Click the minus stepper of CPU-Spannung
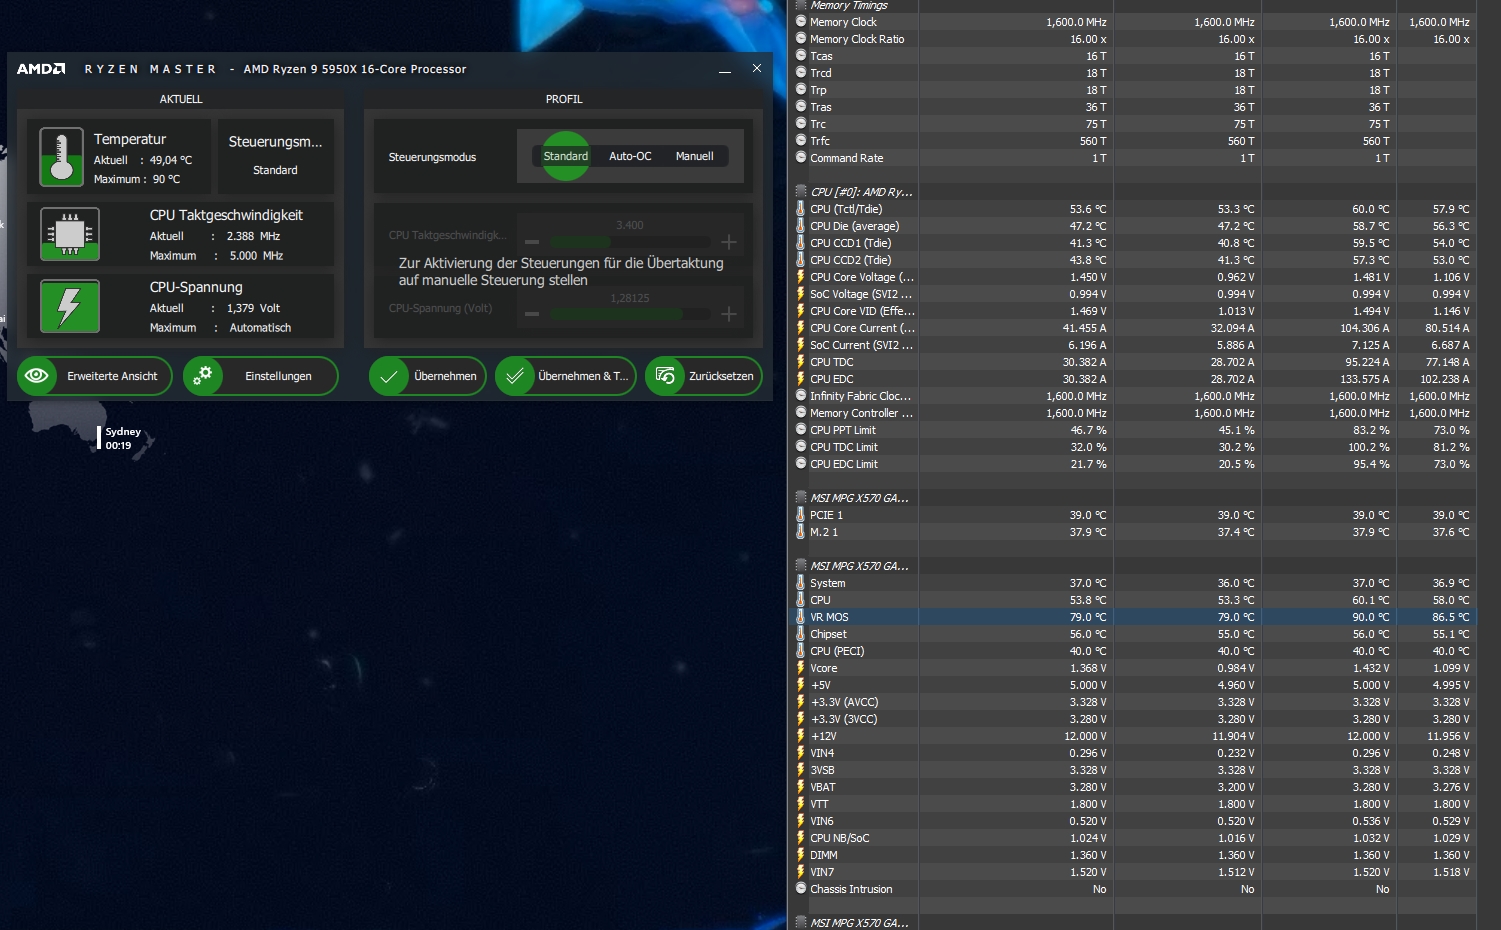Image resolution: width=1501 pixels, height=930 pixels. pyautogui.click(x=532, y=314)
